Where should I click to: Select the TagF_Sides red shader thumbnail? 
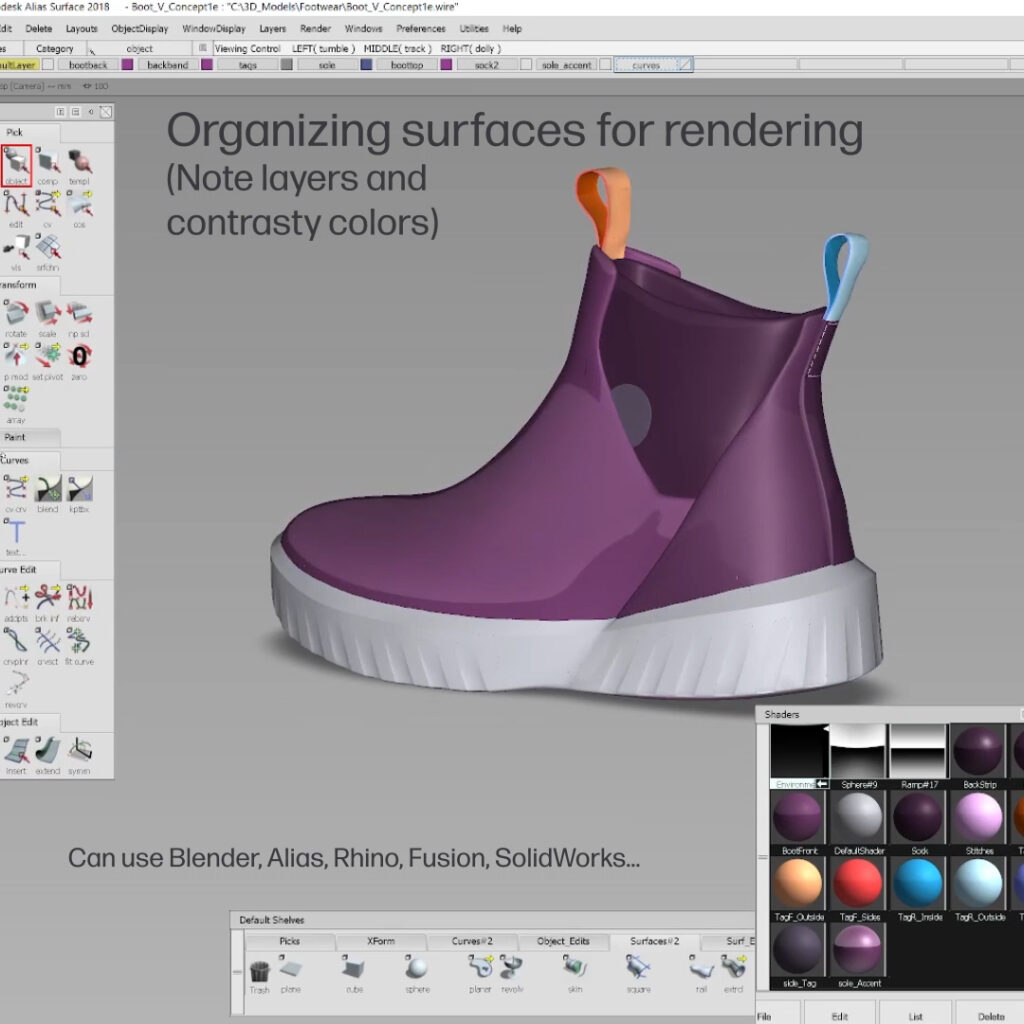tap(857, 884)
